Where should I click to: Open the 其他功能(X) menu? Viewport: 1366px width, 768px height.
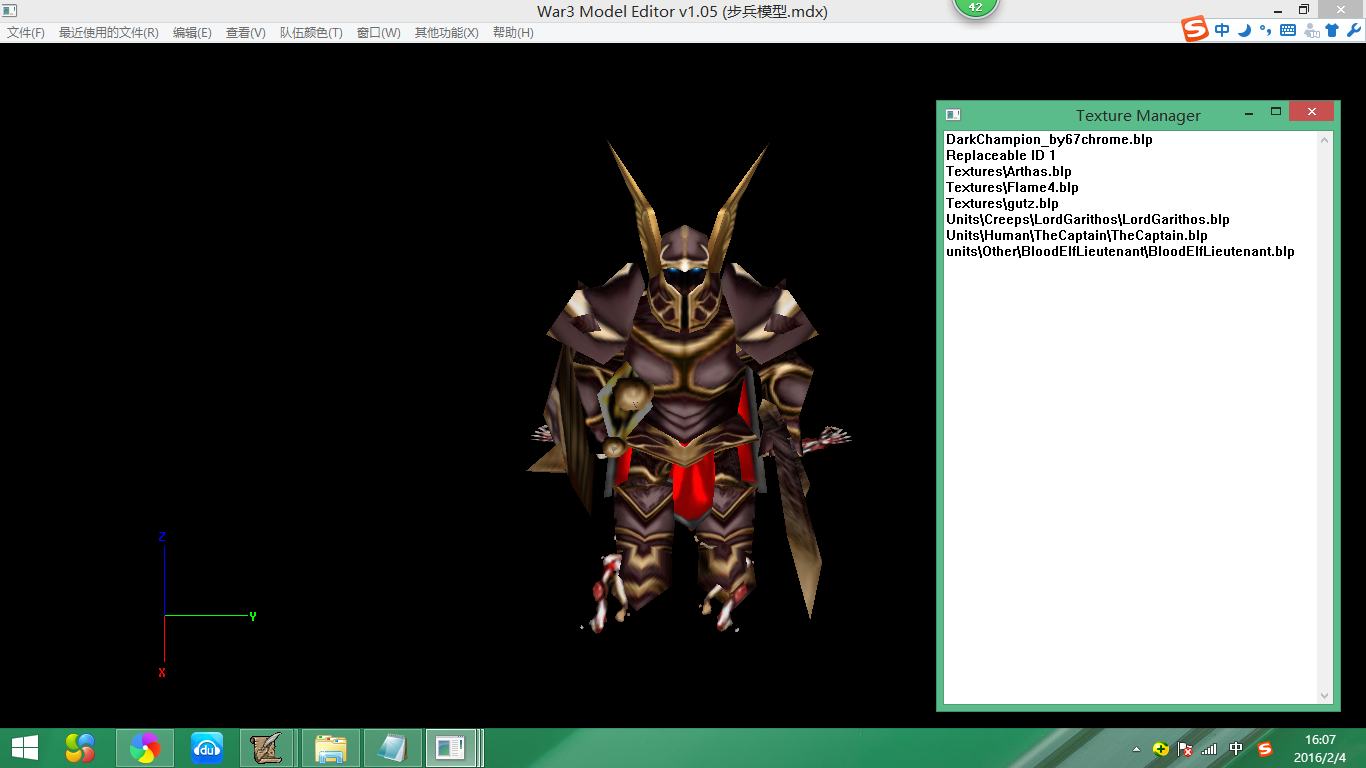click(x=446, y=33)
